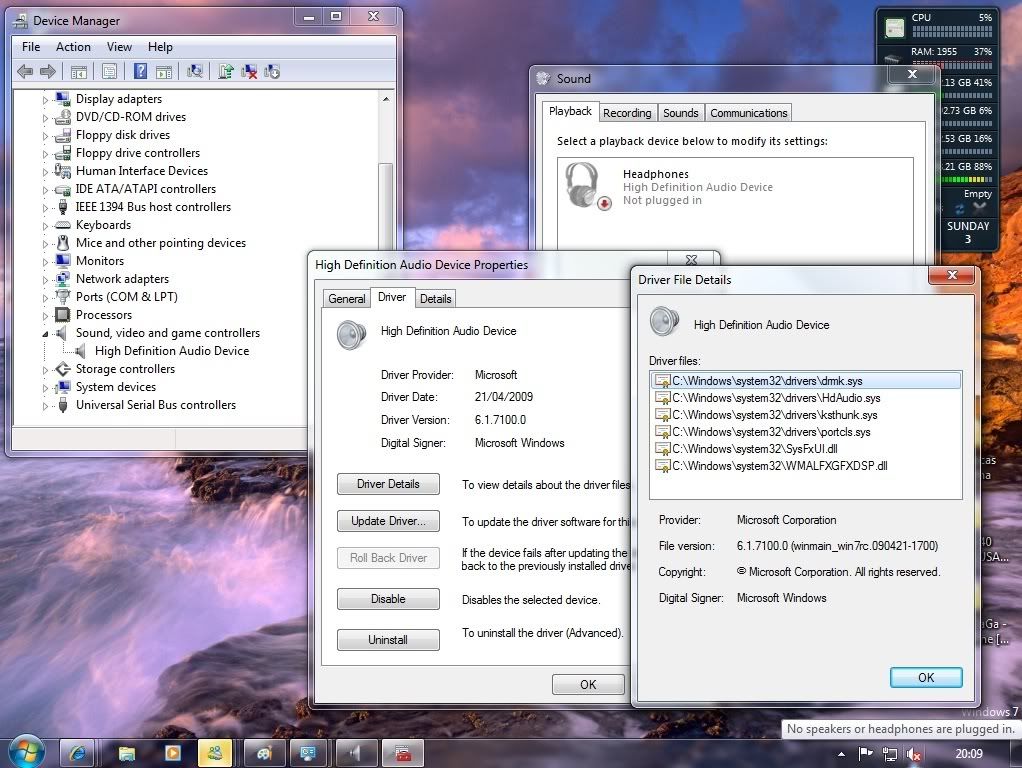The height and width of the screenshot is (768, 1022).
Task: Expand the Display adapters node
Action: pyautogui.click(x=45, y=99)
